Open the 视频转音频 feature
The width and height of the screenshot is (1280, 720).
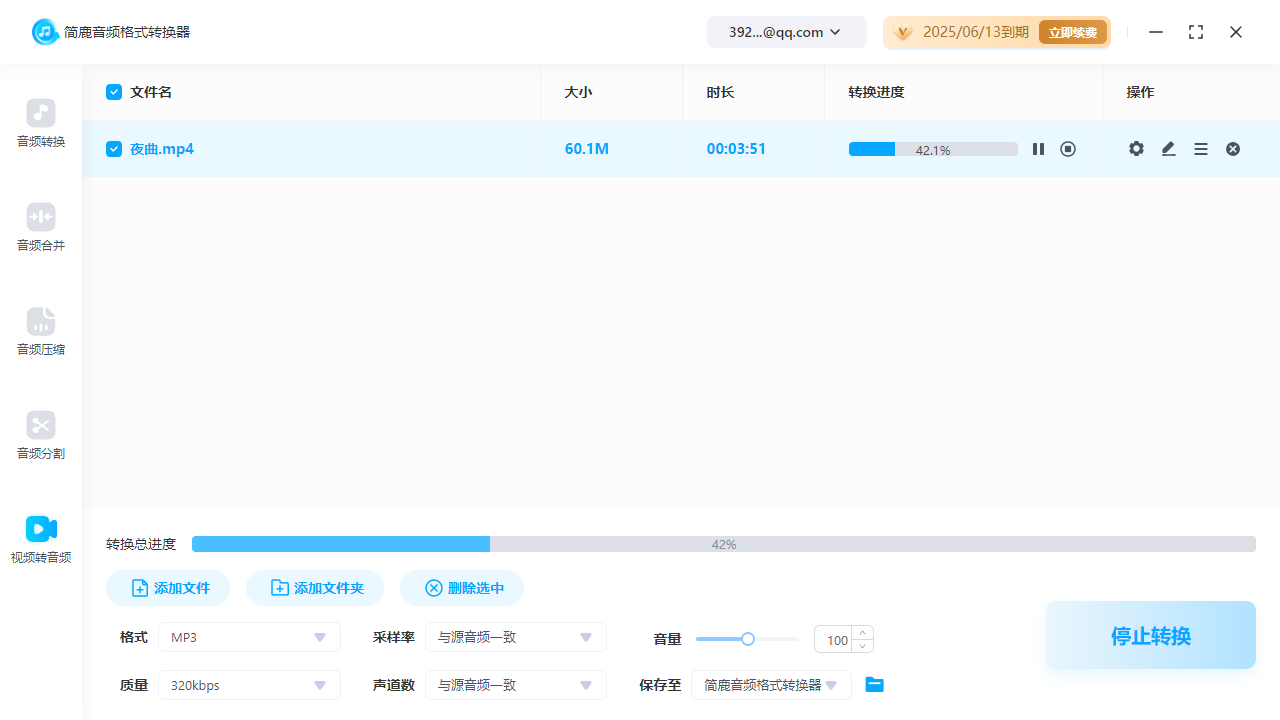pos(40,540)
